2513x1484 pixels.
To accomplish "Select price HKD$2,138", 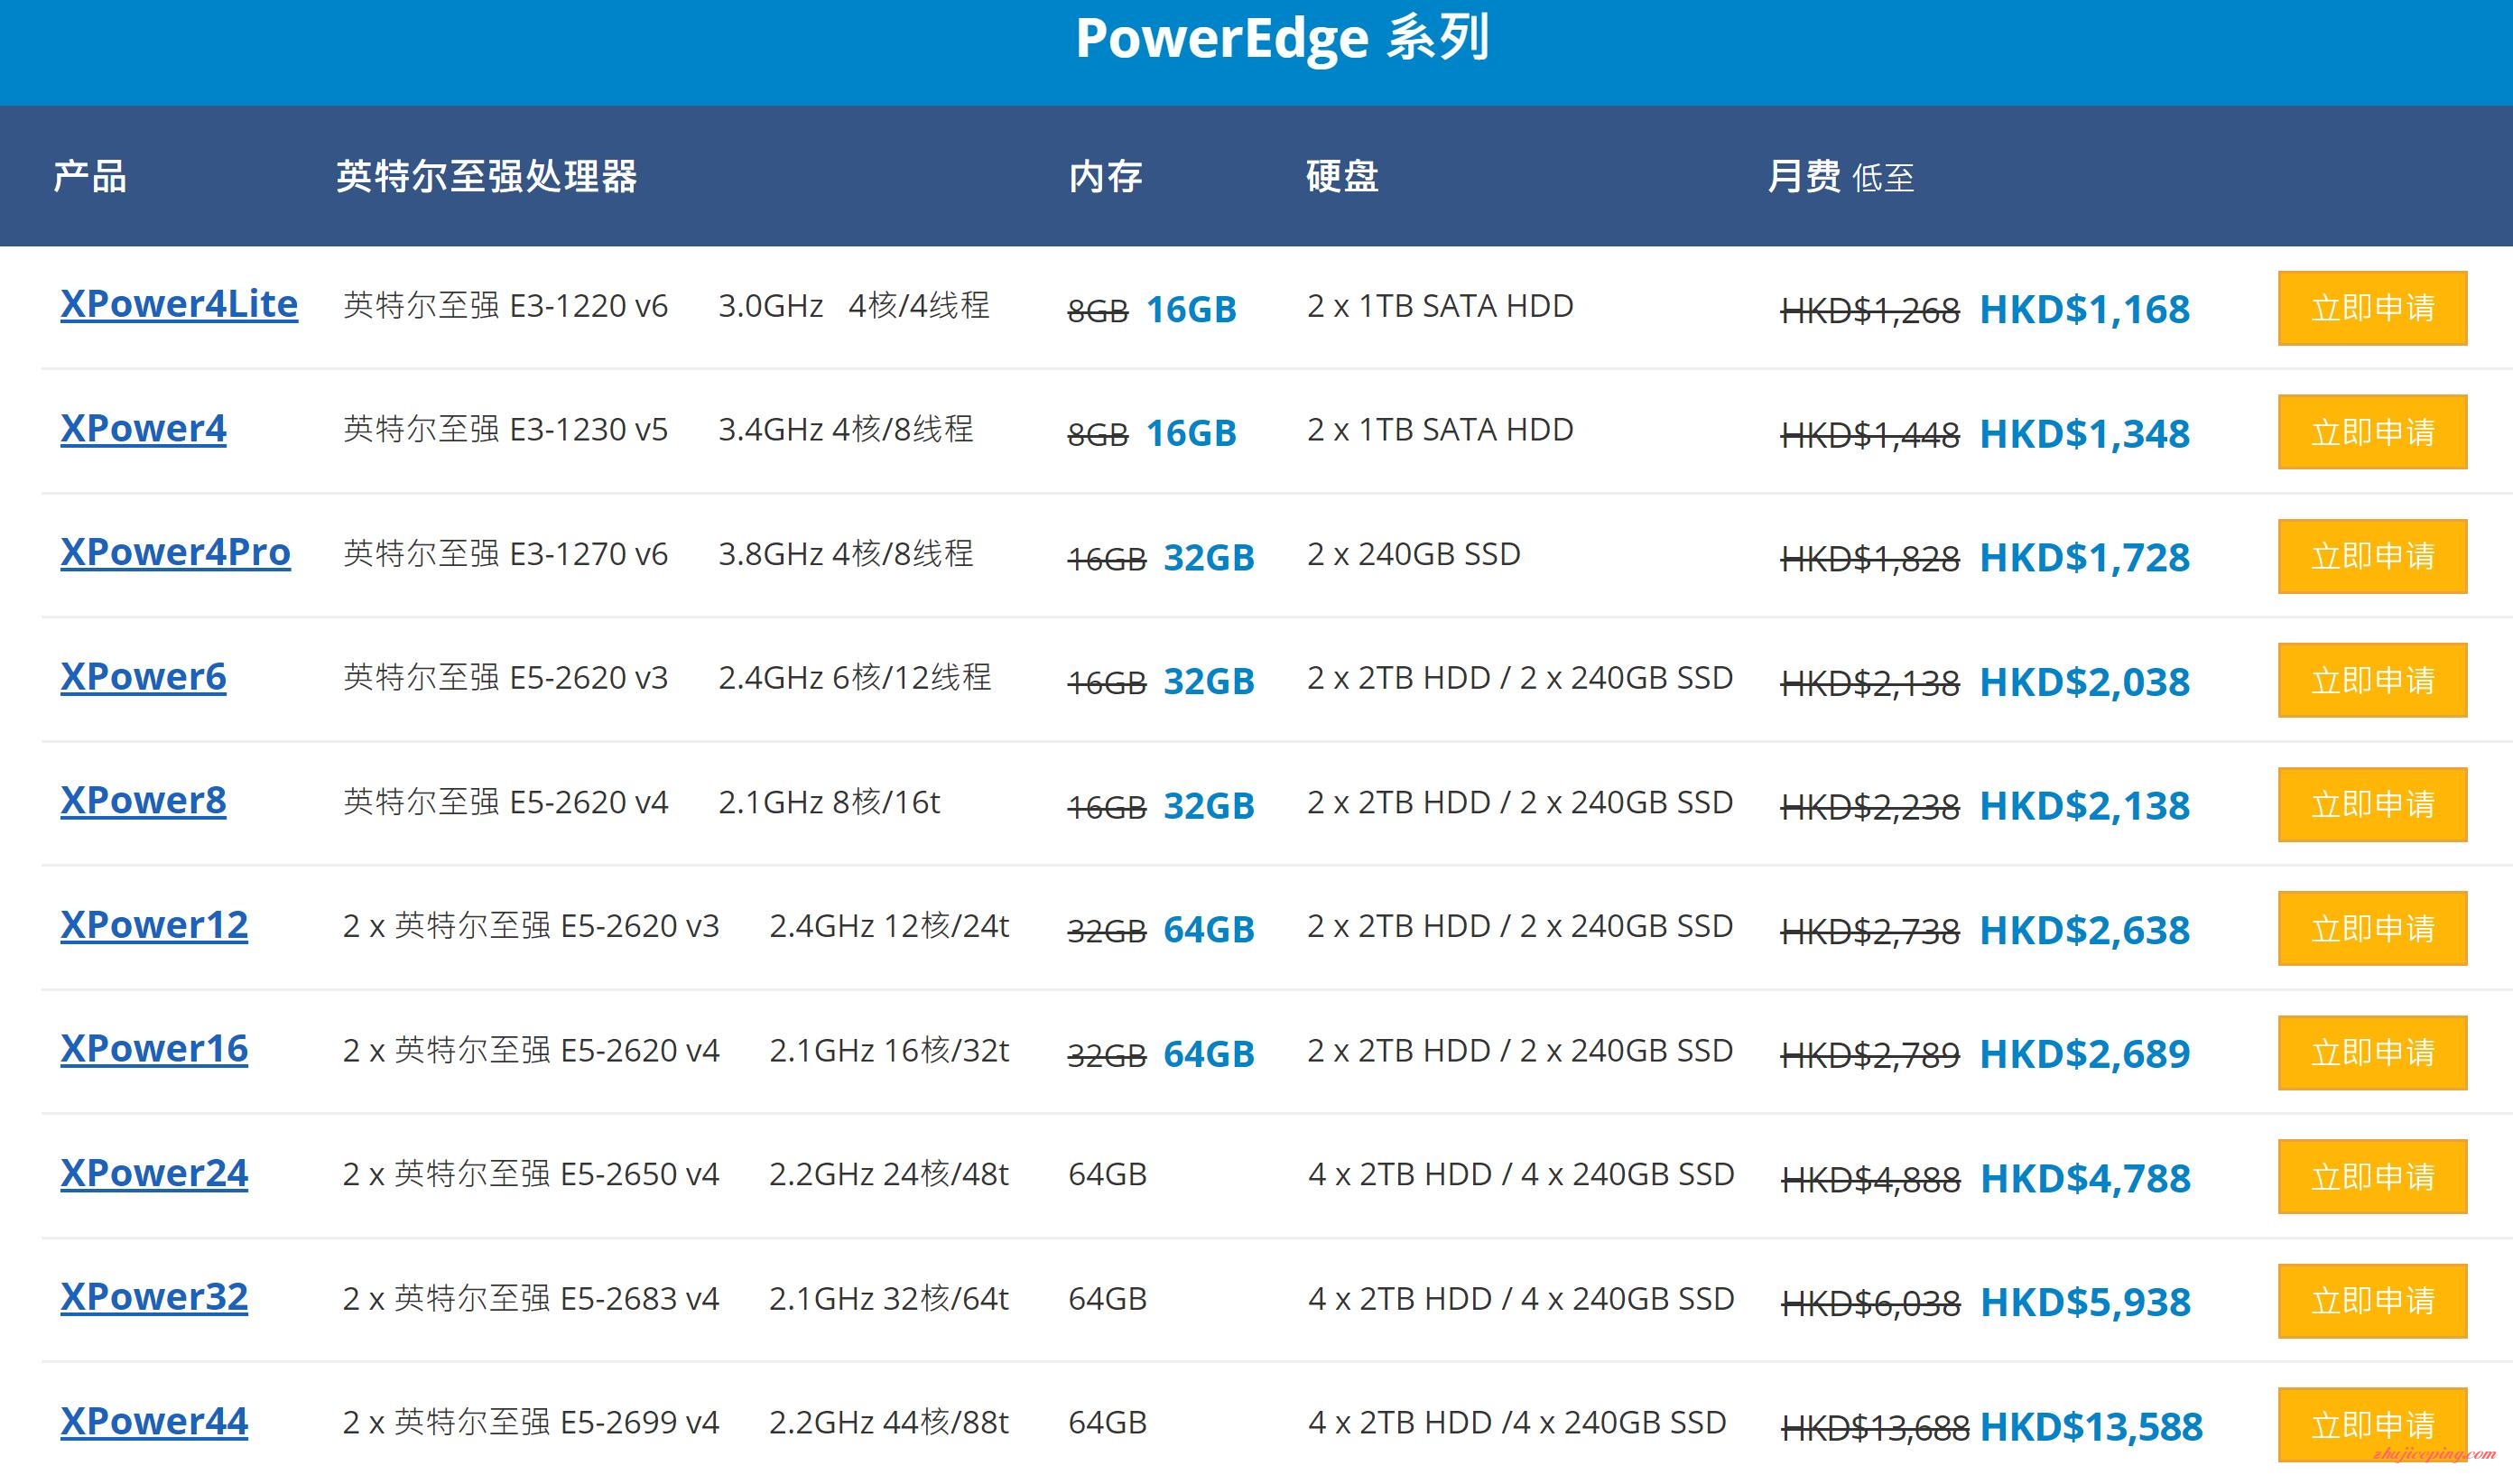I will (2085, 805).
